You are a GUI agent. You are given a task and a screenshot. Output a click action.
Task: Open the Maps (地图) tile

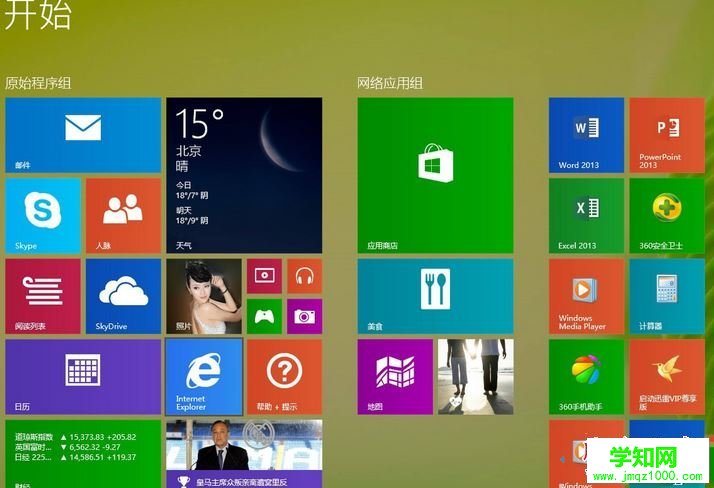(395, 377)
